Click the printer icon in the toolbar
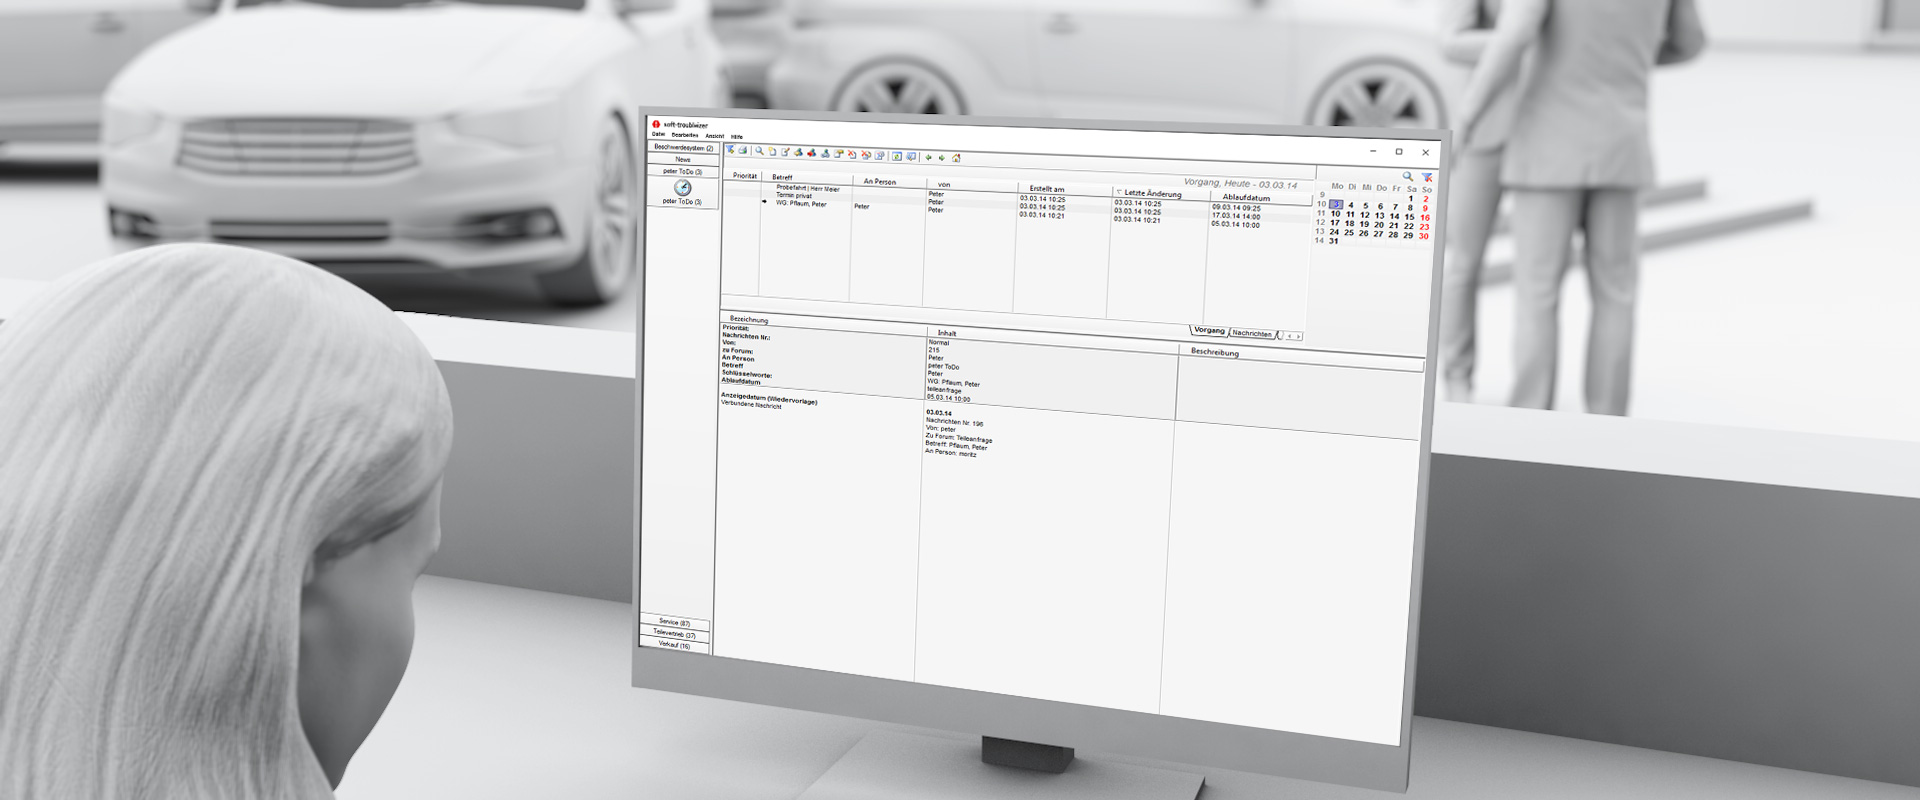 point(743,151)
